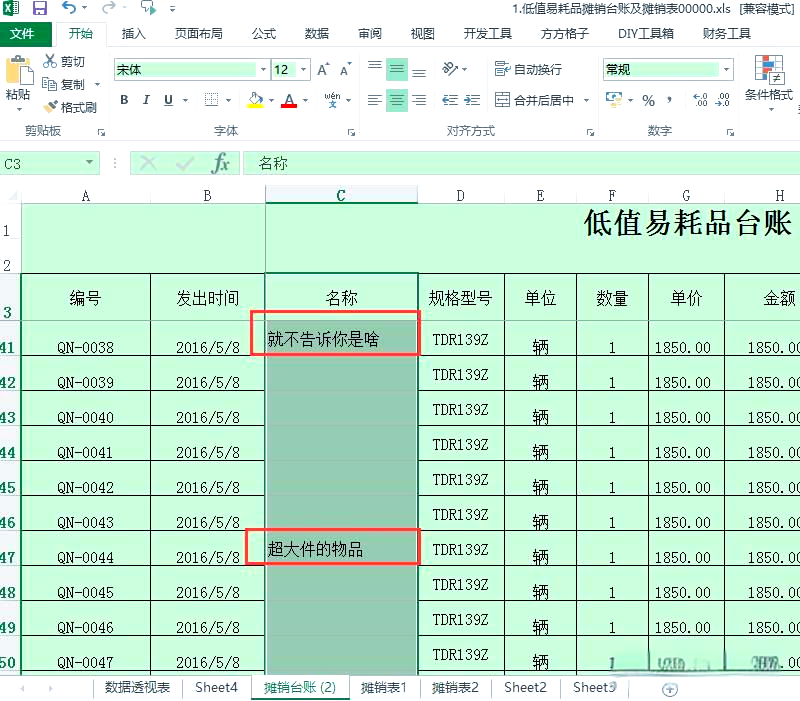The width and height of the screenshot is (800, 701).
Task: Select cell 超大件的物品
Action: click(341, 548)
